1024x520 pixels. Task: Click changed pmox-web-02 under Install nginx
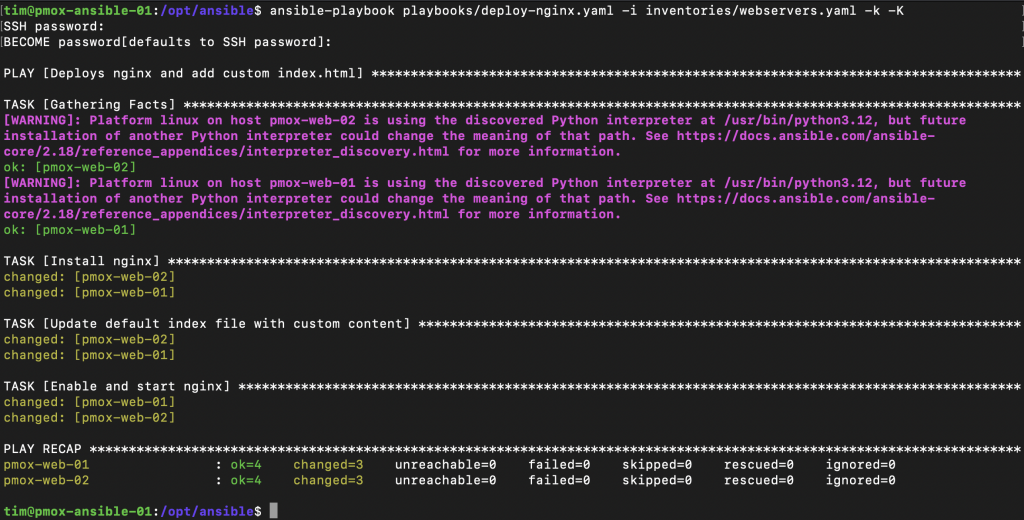90,277
